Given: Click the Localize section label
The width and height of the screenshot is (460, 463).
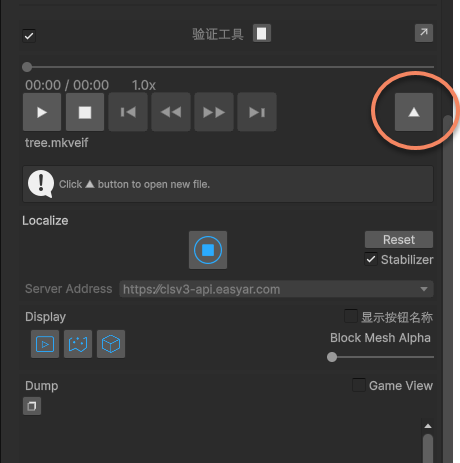Looking at the screenshot, I should point(45,221).
